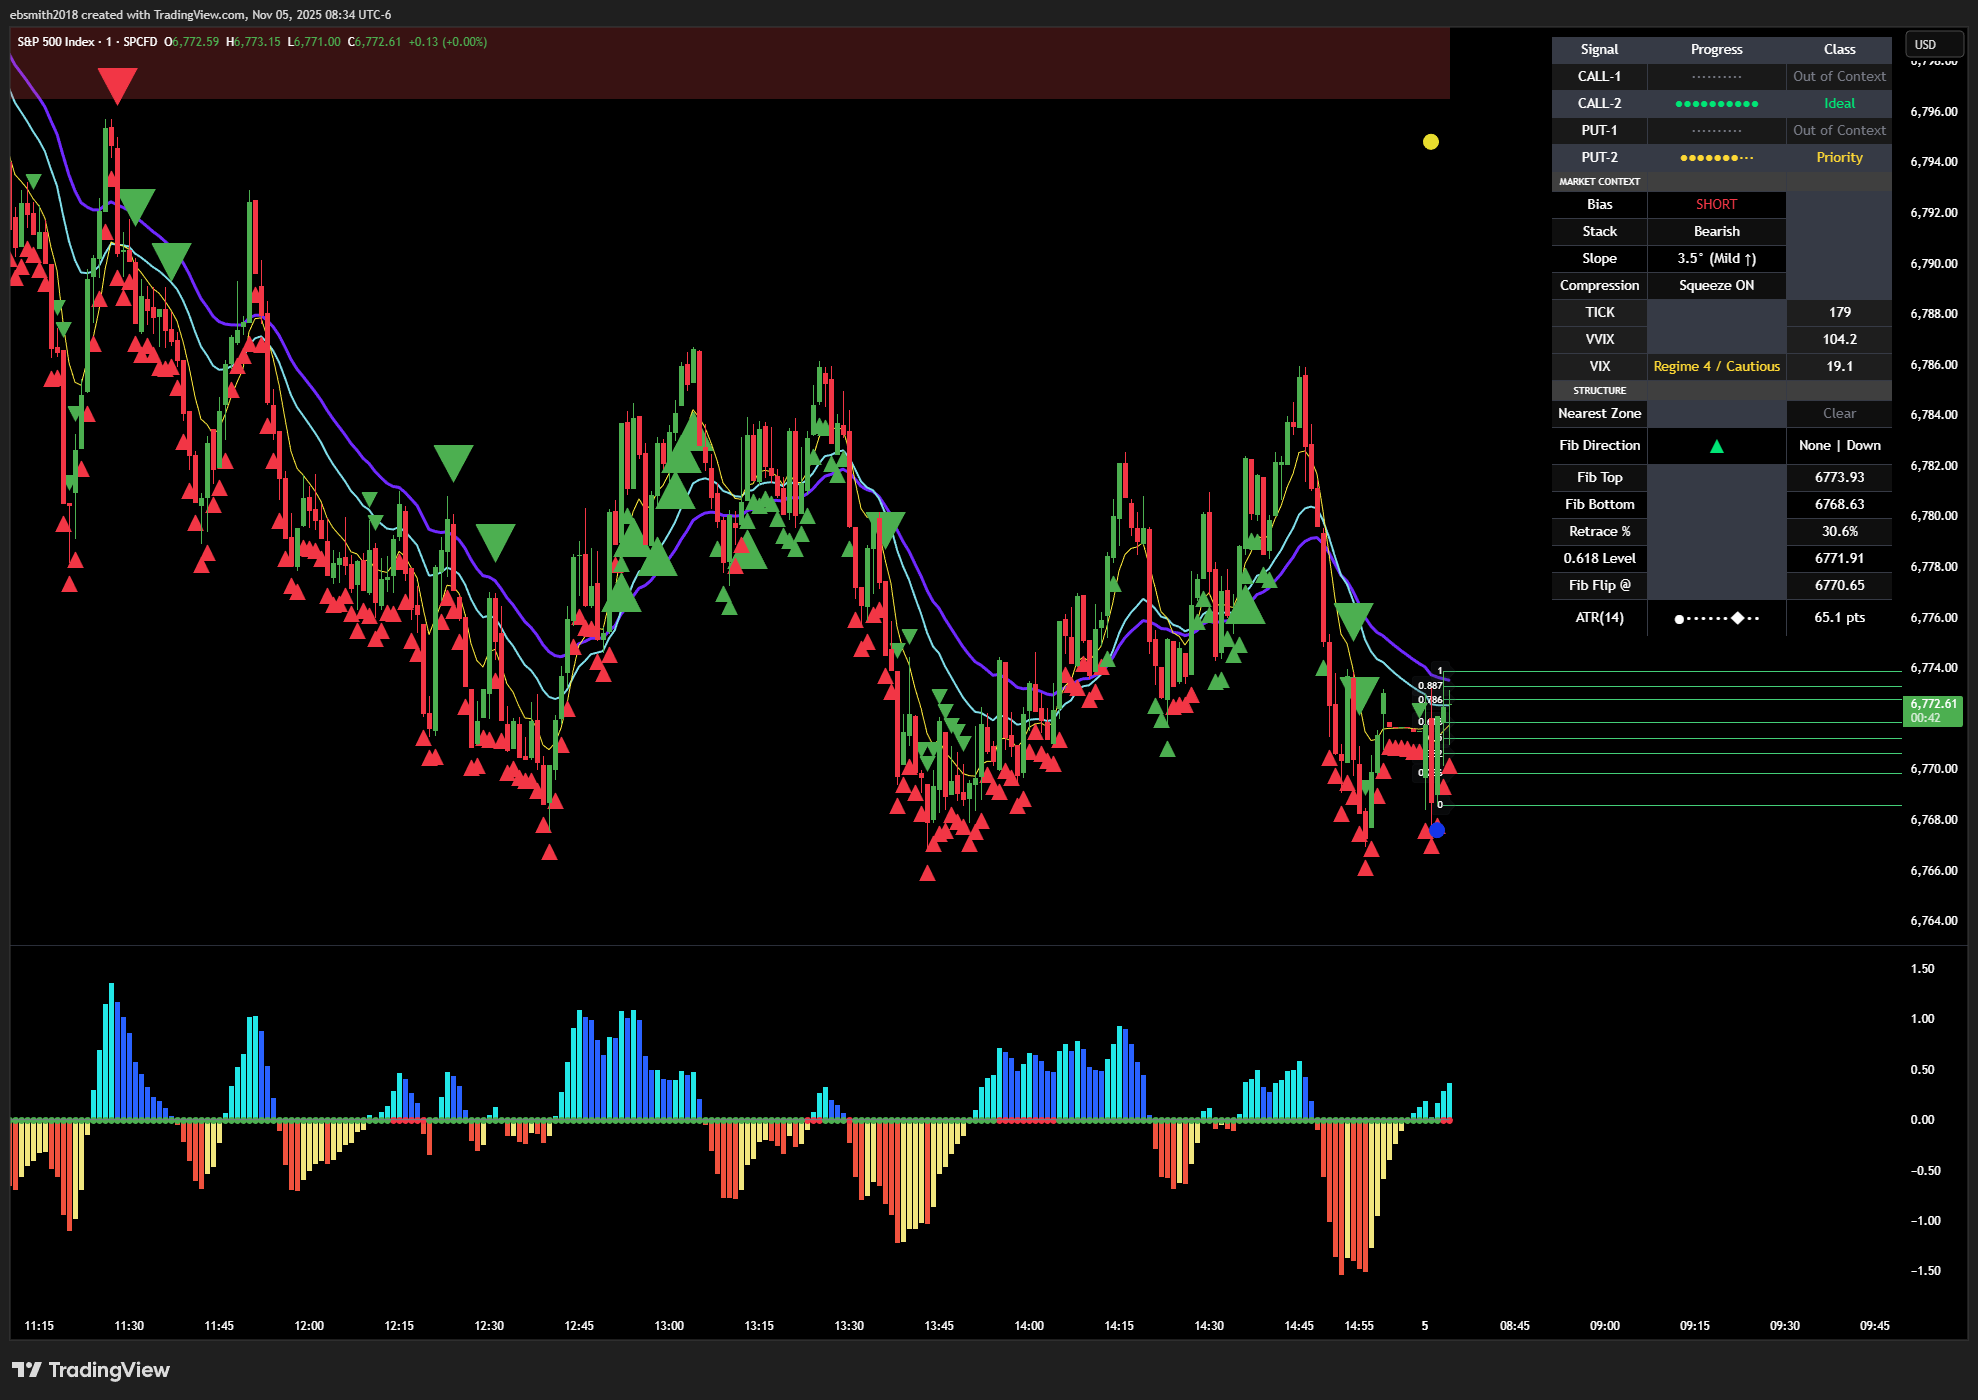Click the yellow dot marker on chart
The width and height of the screenshot is (1978, 1400).
[x=1430, y=142]
